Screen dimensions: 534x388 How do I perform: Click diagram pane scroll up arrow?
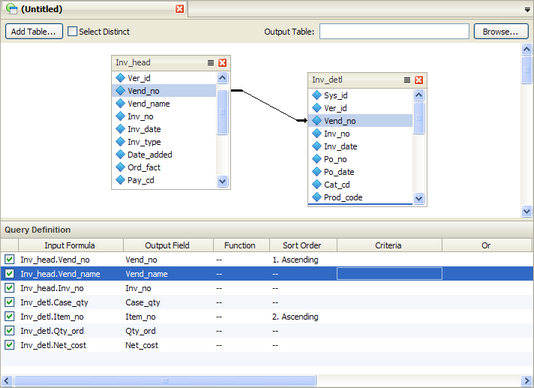click(527, 49)
